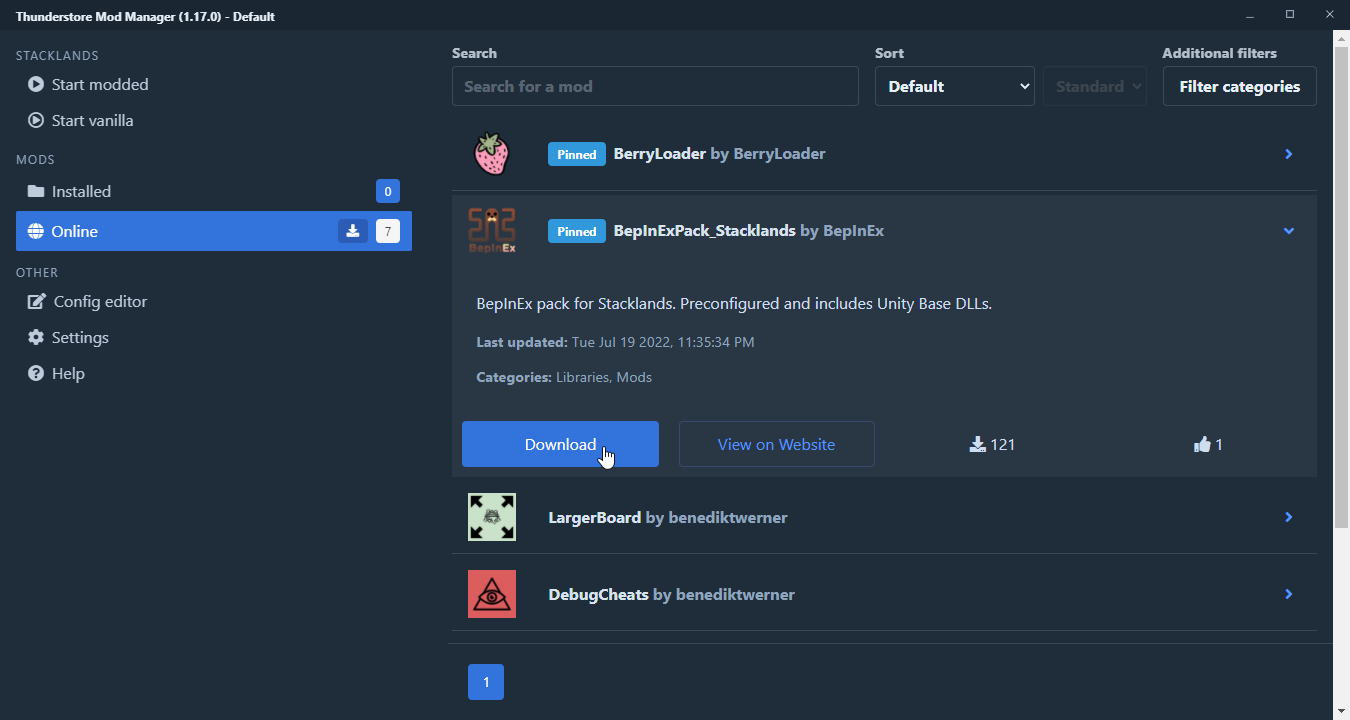Click inside the mod search field

[x=655, y=86]
